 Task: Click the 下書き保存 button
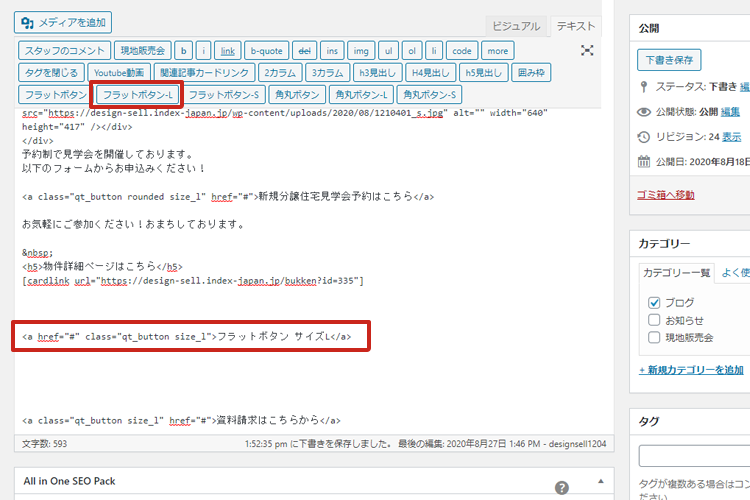(x=669, y=60)
